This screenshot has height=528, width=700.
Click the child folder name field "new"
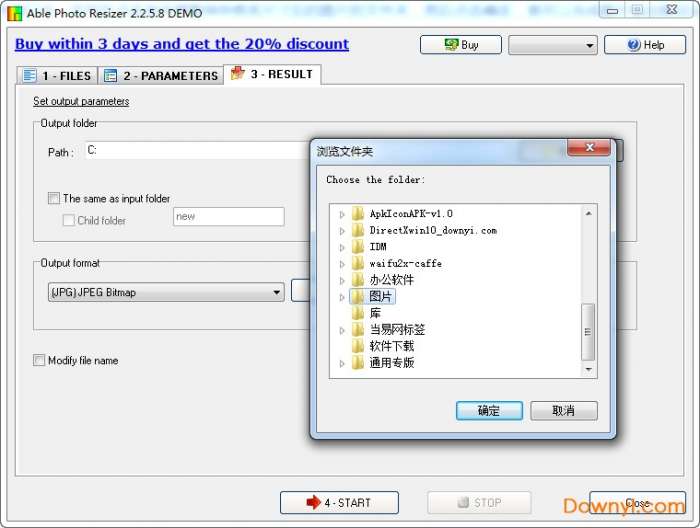[x=229, y=216]
